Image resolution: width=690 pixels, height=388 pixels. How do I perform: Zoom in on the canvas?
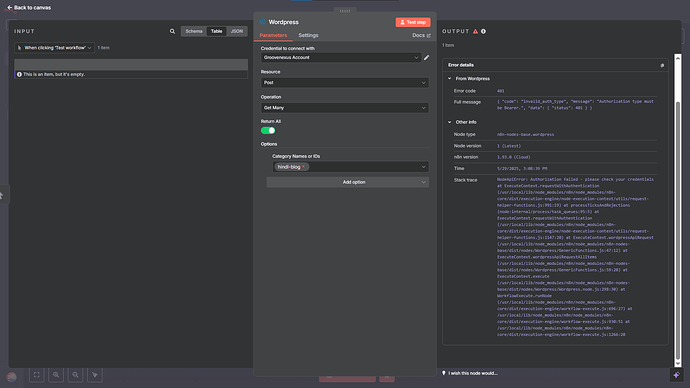56,375
